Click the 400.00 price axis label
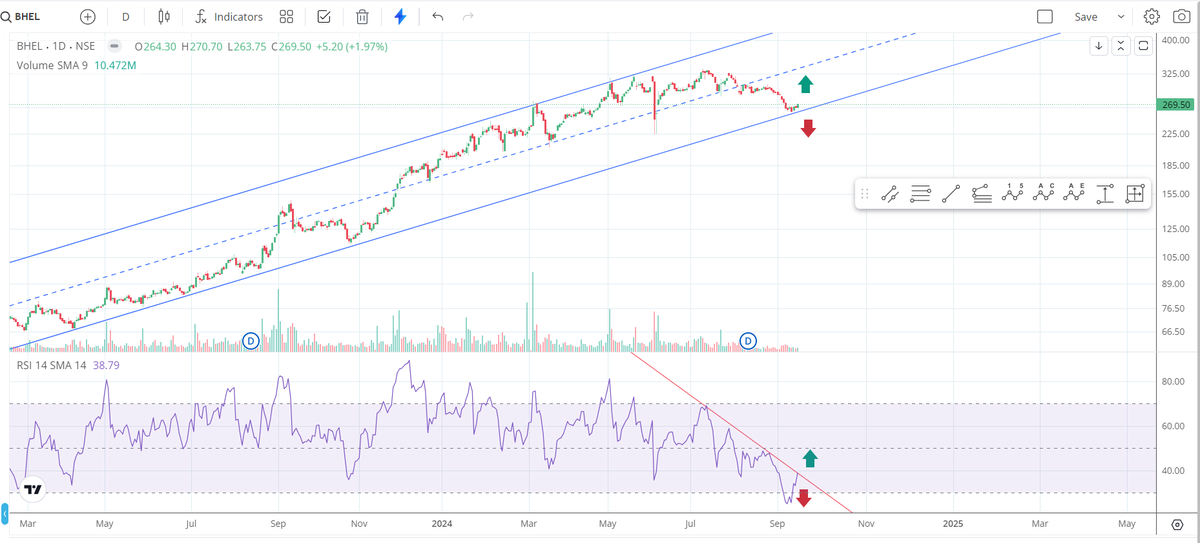Viewport: 1200px width, 543px height. coord(1176,41)
